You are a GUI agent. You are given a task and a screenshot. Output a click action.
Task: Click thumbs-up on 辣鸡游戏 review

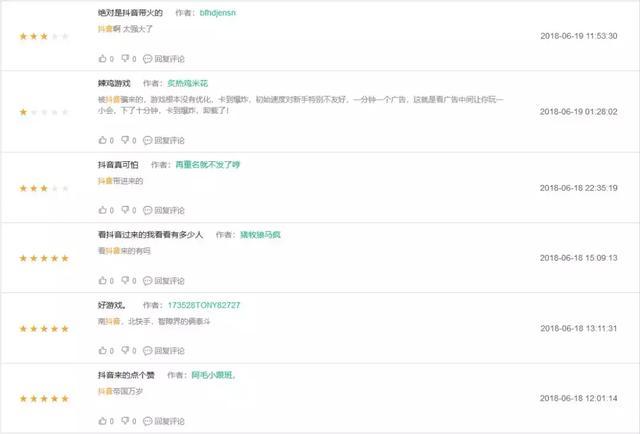pos(102,140)
